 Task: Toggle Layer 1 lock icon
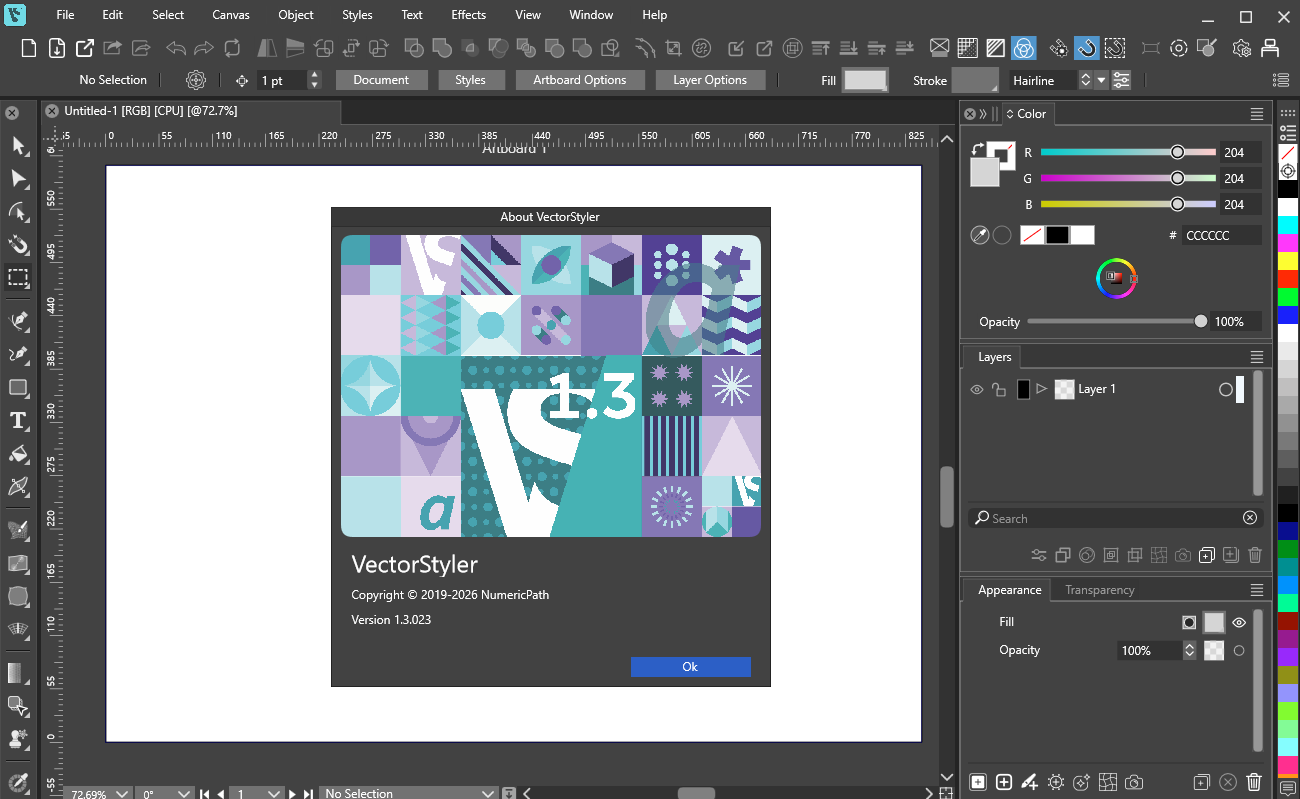pos(998,389)
